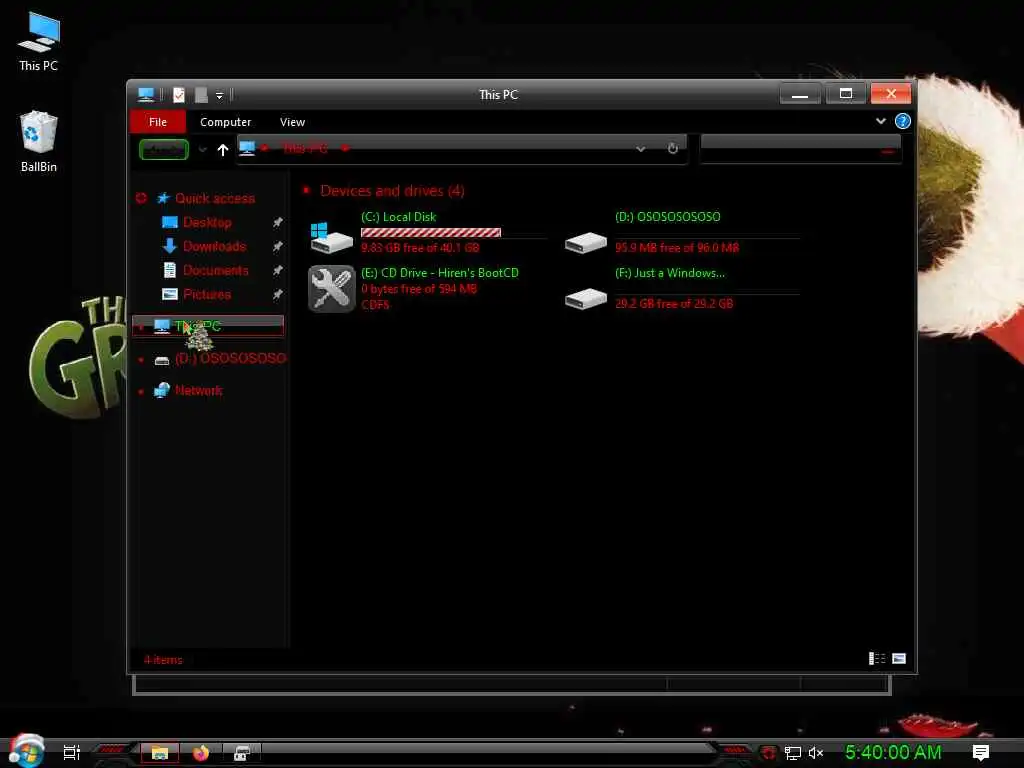Click the red tray icon
Image resolution: width=1024 pixels, height=768 pixels.
pyautogui.click(x=769, y=753)
